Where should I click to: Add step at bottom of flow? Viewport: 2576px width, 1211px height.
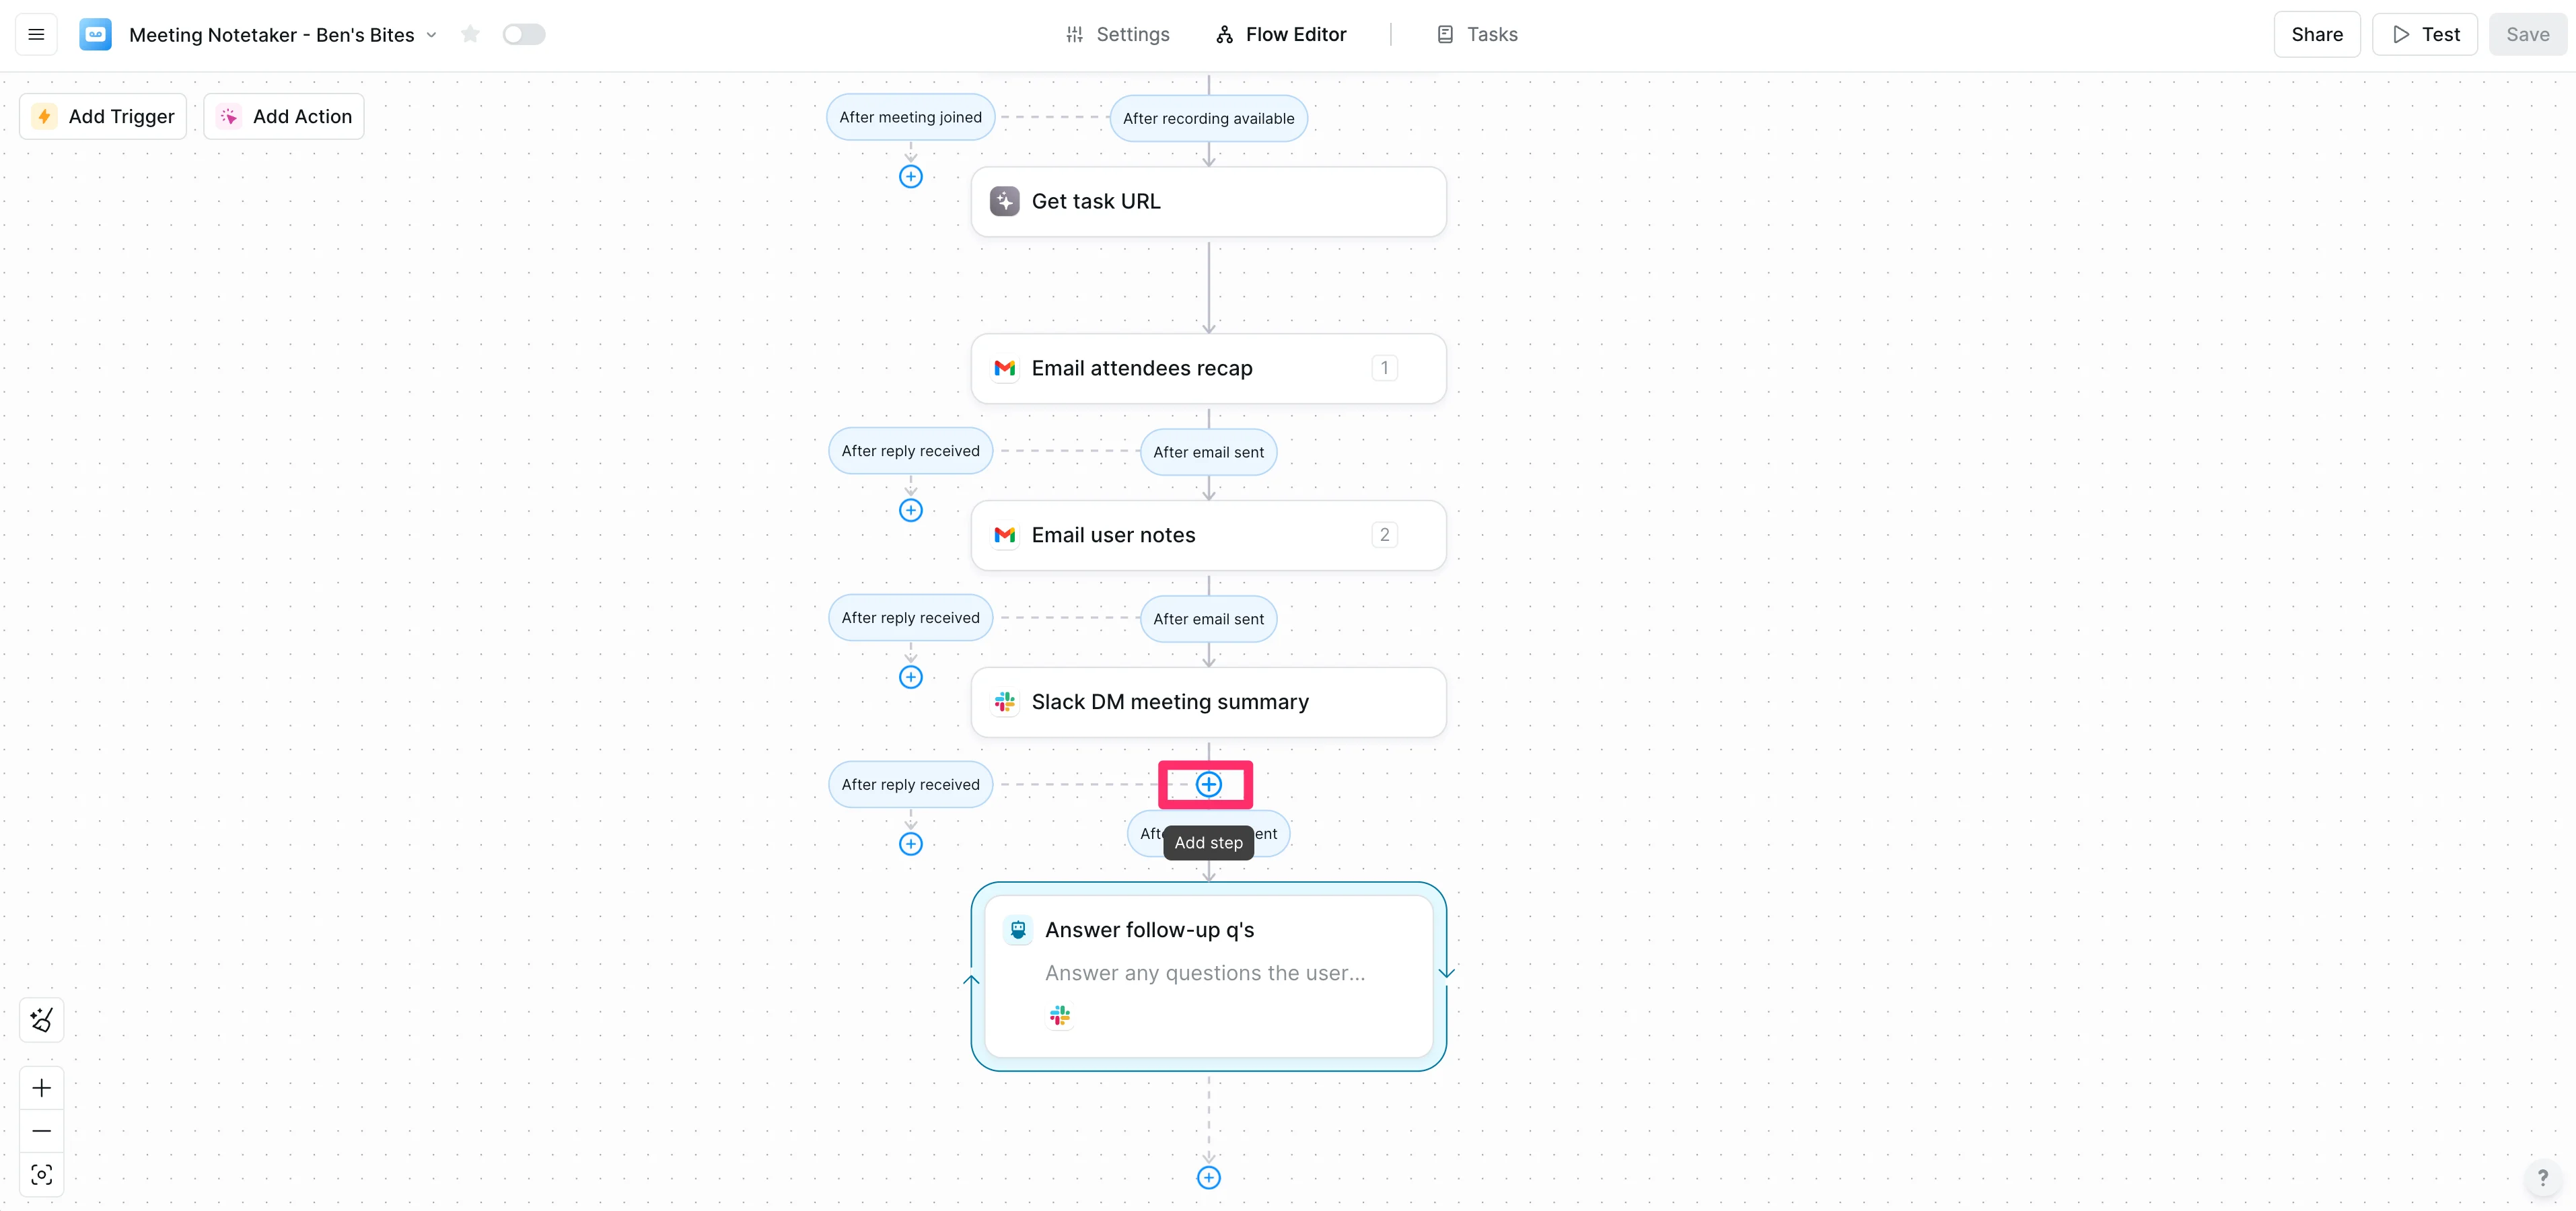pyautogui.click(x=1208, y=1177)
